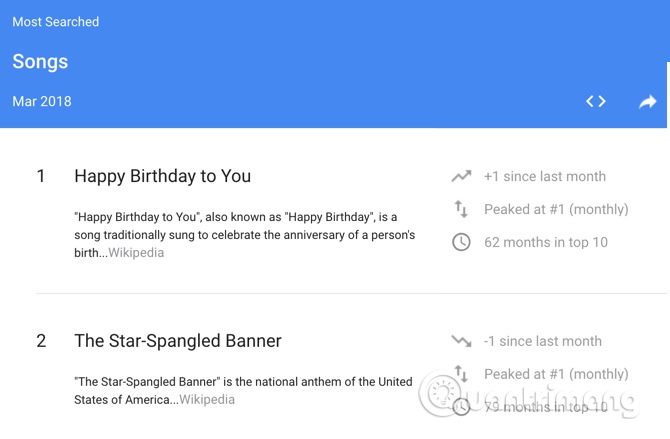
Task: Follow the Wikipedia link under Happy Birthday
Action: point(136,253)
